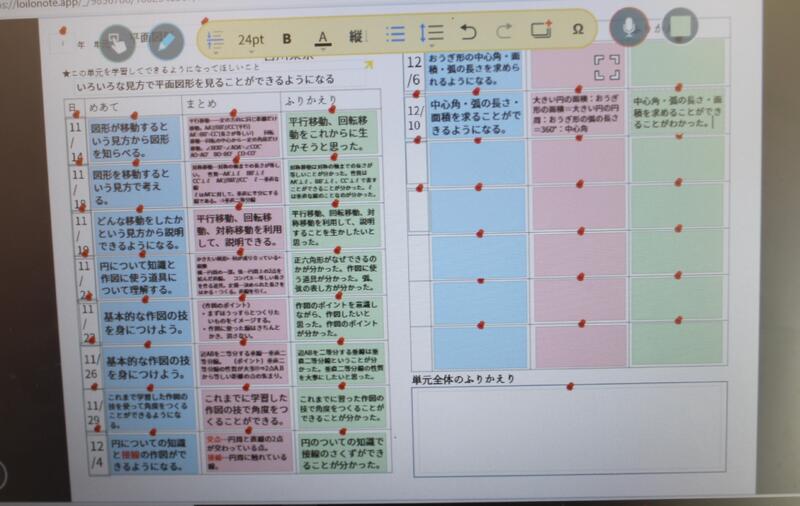Tap the square card button at top right

point(680,26)
